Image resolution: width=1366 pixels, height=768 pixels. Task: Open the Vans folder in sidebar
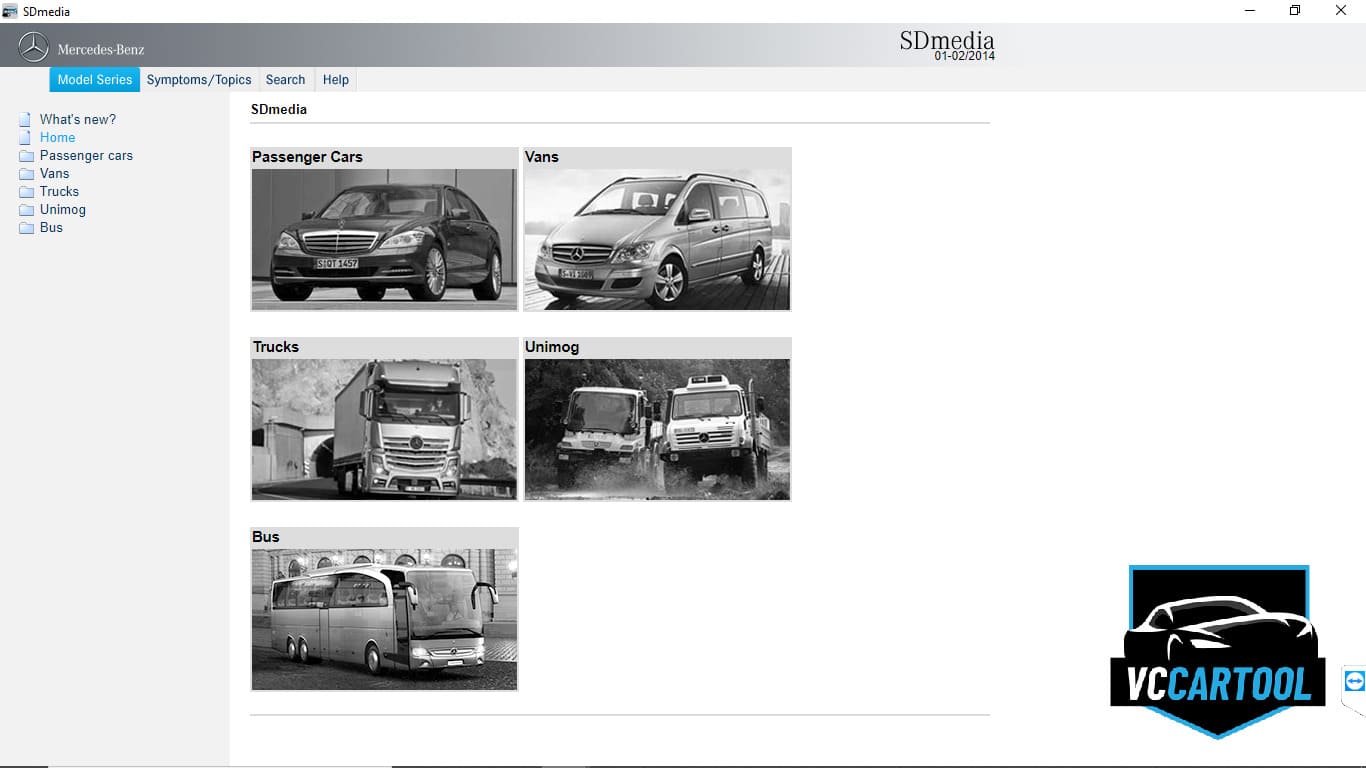pos(54,173)
